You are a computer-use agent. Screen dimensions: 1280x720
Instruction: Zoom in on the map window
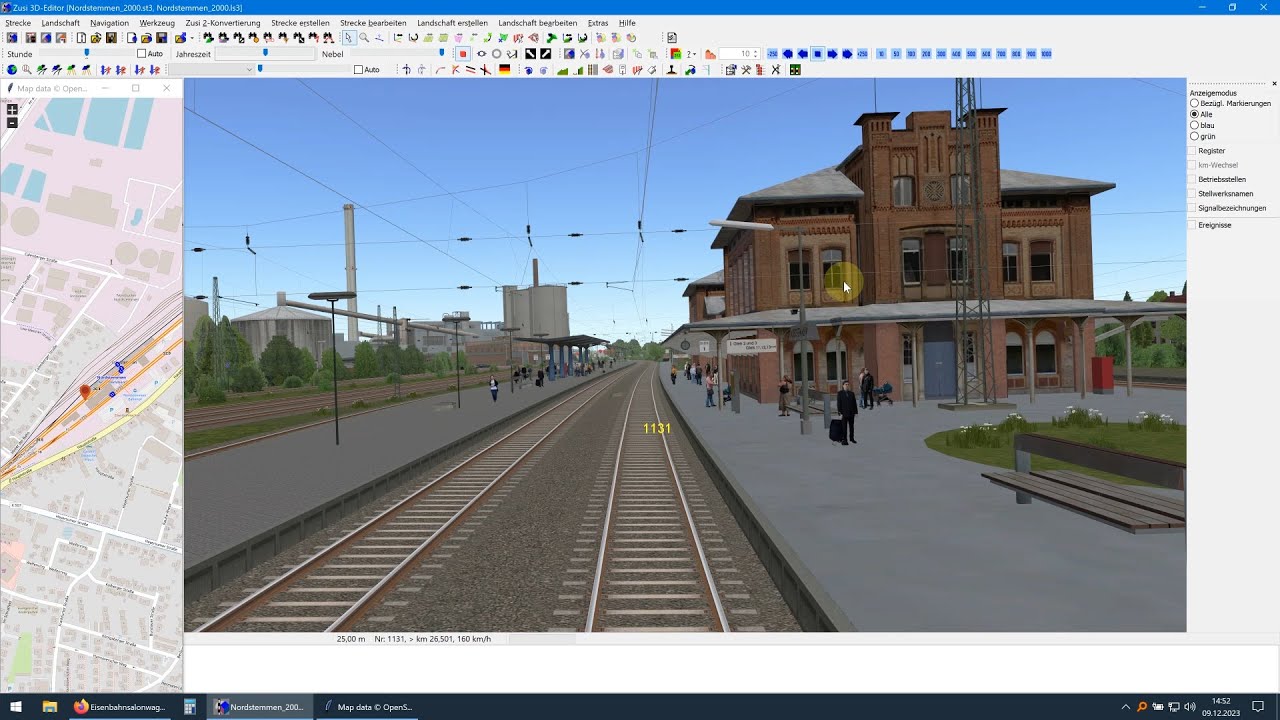click(x=12, y=109)
